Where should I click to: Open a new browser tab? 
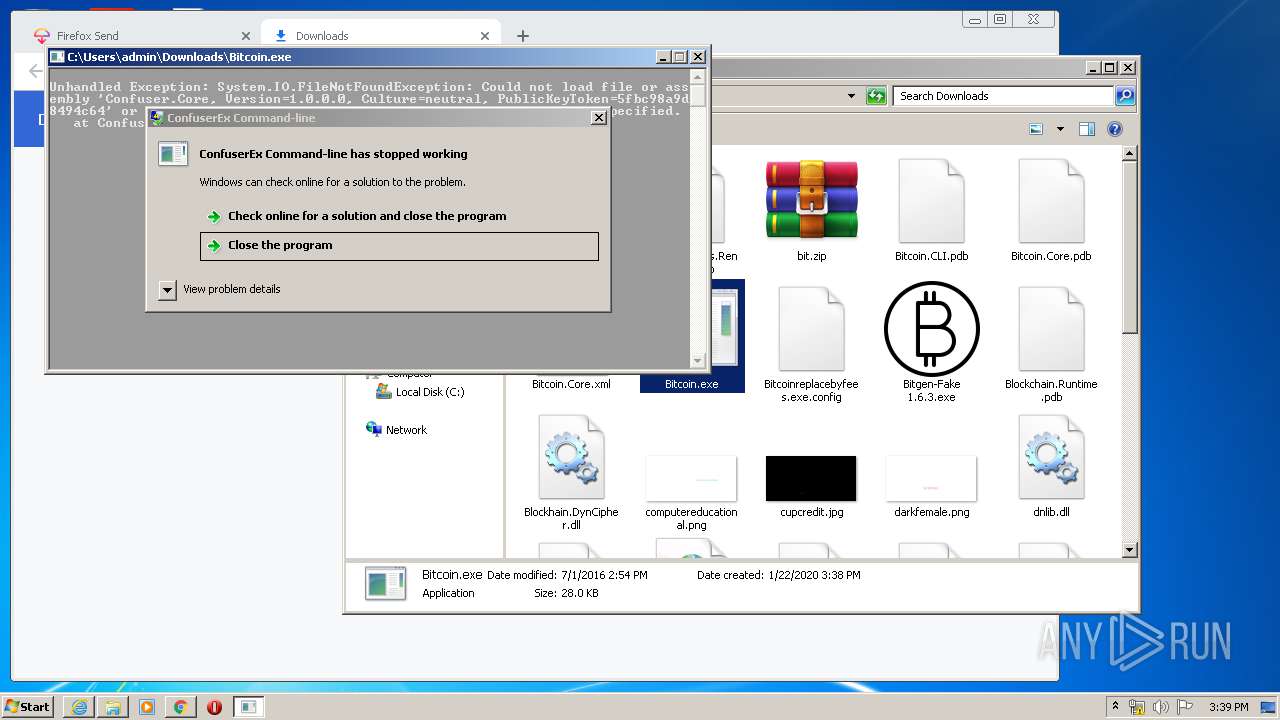[523, 36]
